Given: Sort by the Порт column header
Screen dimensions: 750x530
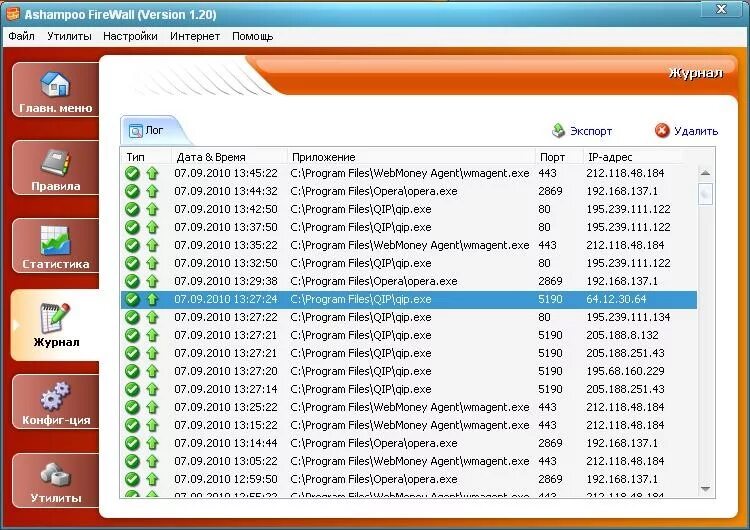Looking at the screenshot, I should click(559, 157).
